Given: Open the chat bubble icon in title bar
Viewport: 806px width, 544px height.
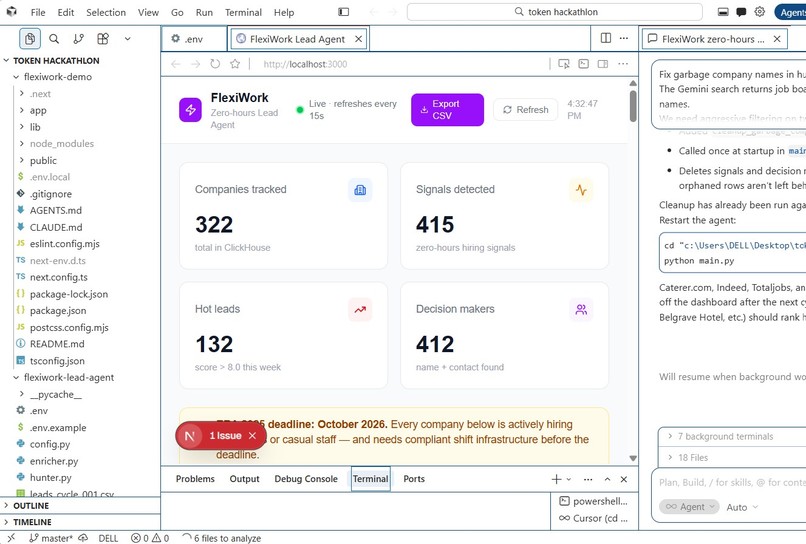Looking at the screenshot, I should (741, 12).
